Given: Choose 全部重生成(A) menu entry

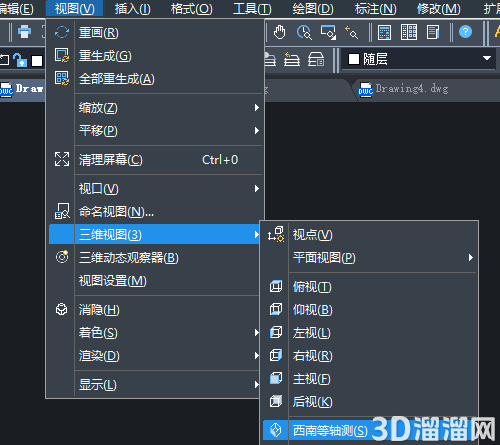Looking at the screenshot, I should click(x=155, y=79).
